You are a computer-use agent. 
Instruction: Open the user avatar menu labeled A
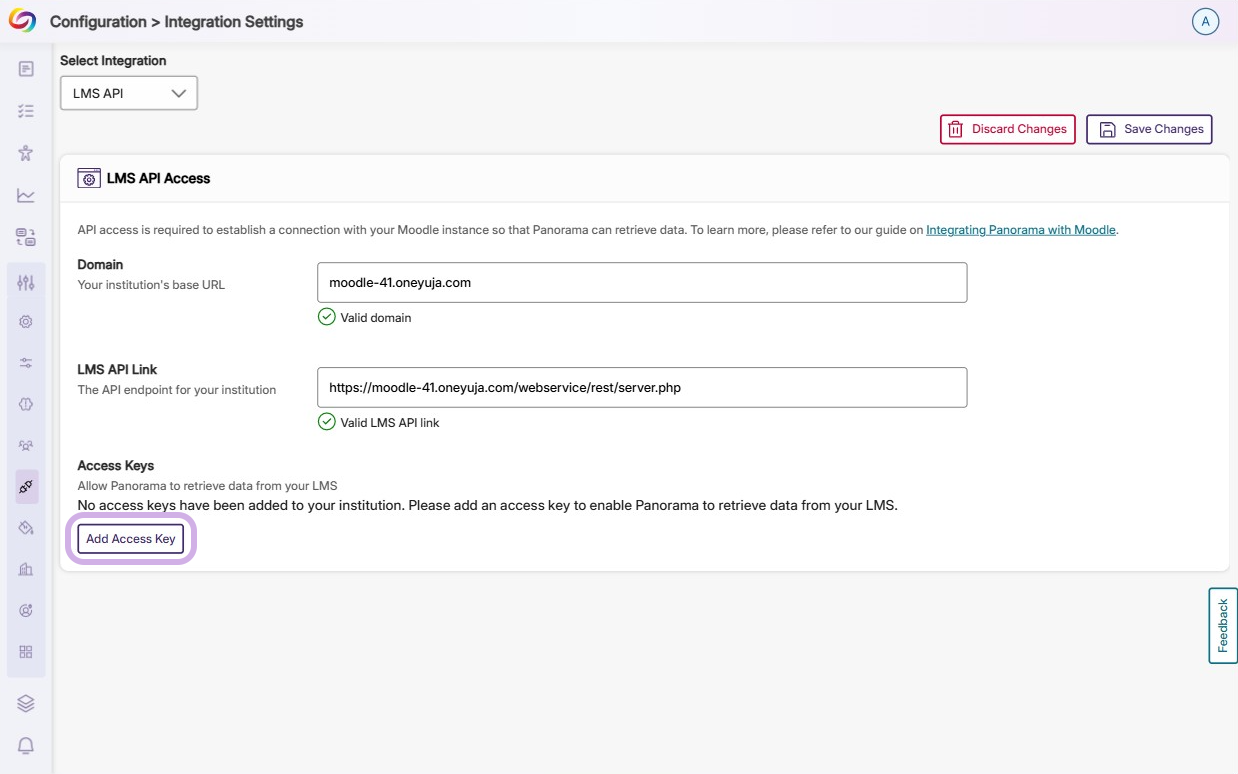[1205, 21]
